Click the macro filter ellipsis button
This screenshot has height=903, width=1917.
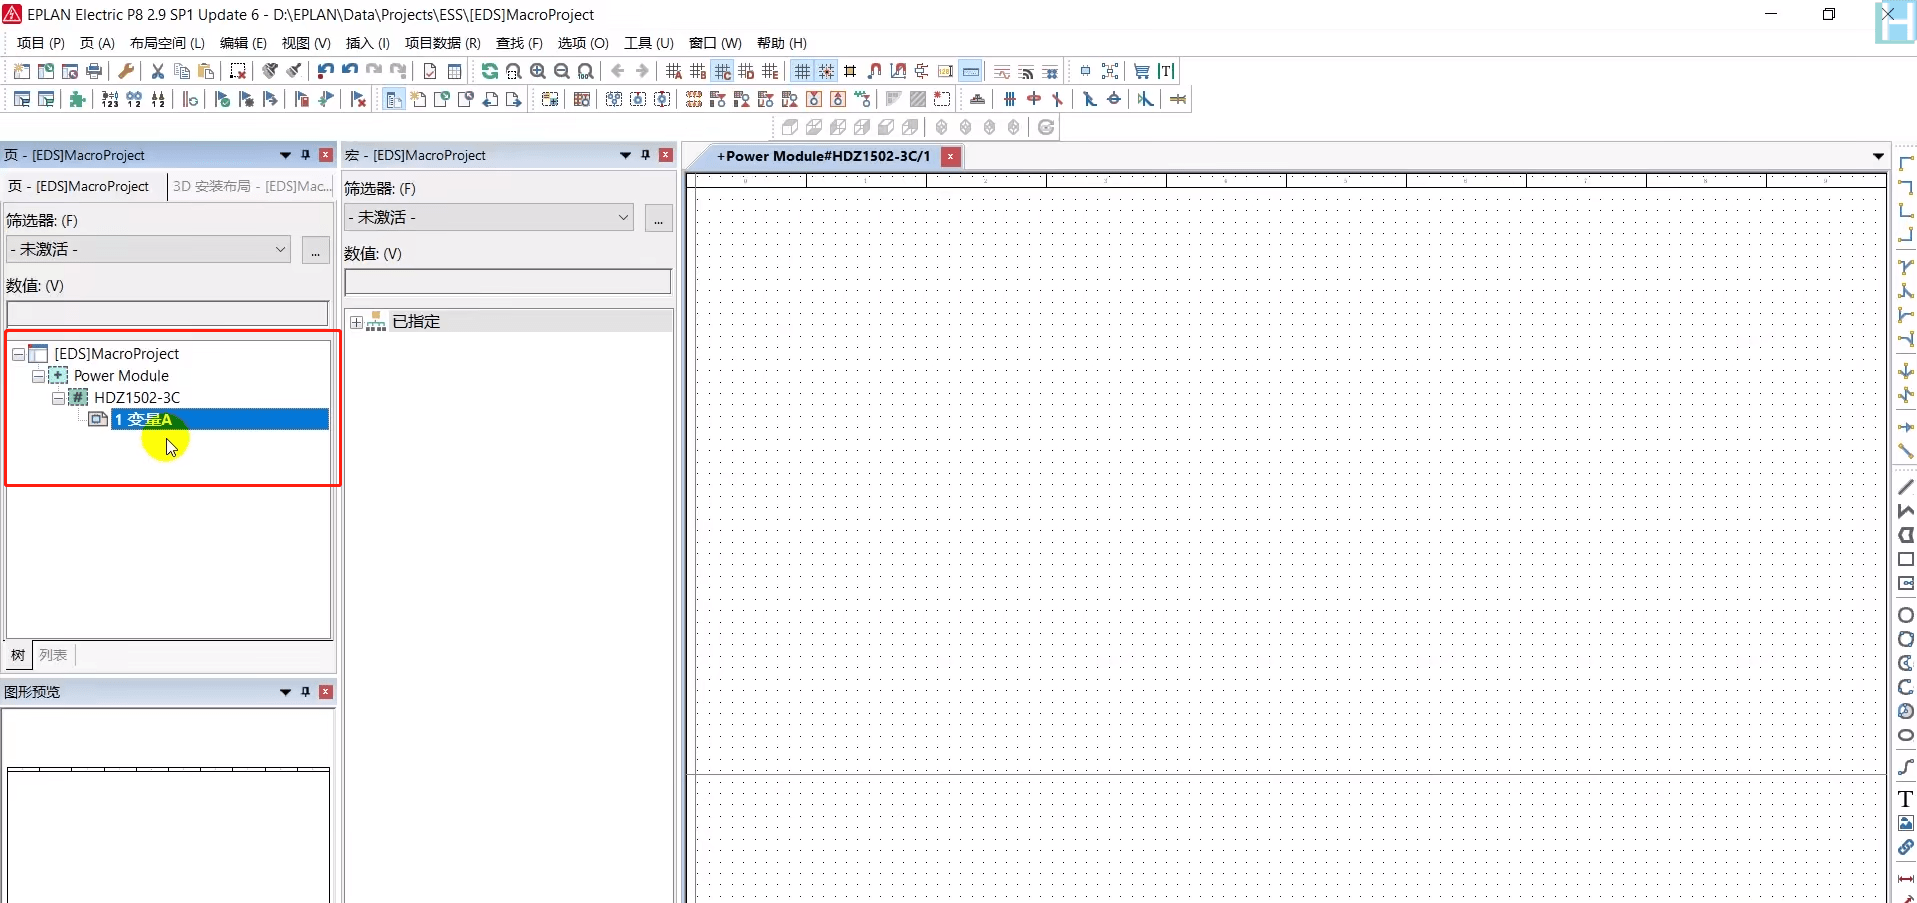658,218
